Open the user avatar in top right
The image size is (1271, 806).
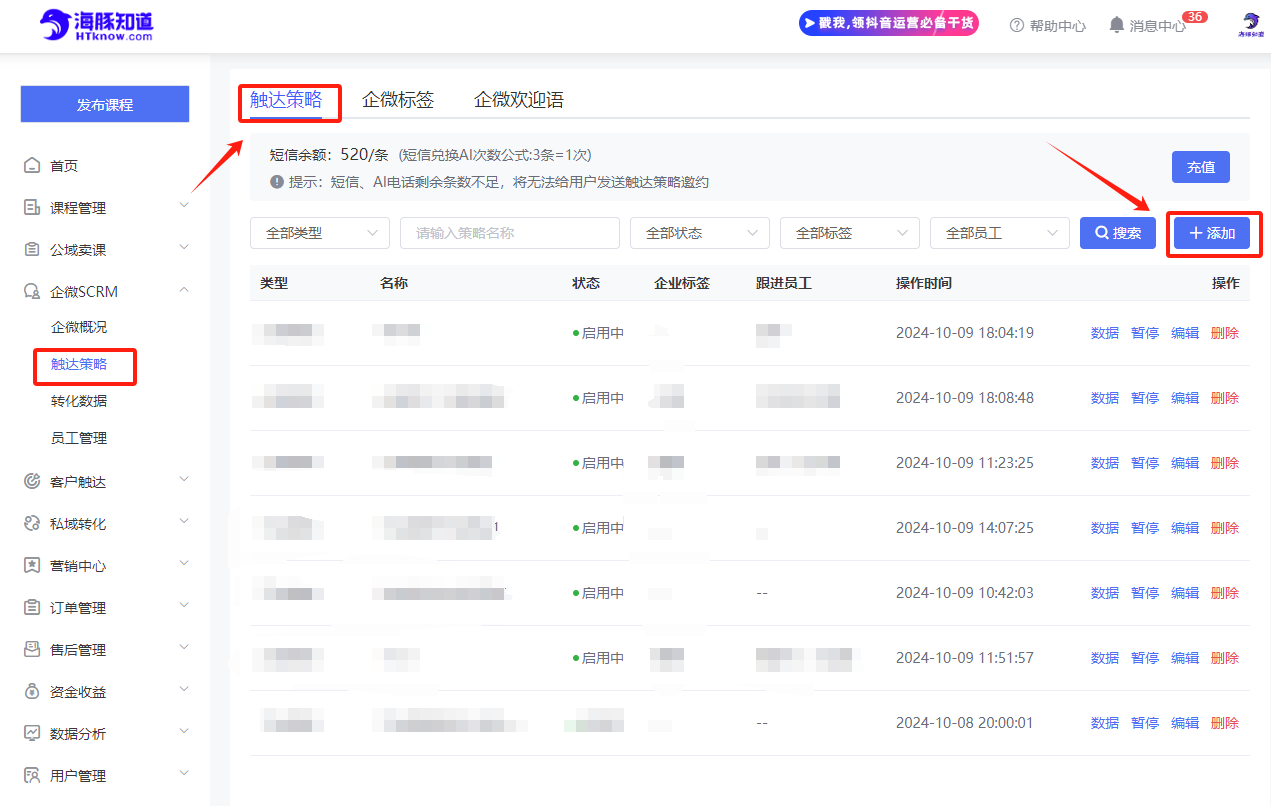[x=1251, y=25]
